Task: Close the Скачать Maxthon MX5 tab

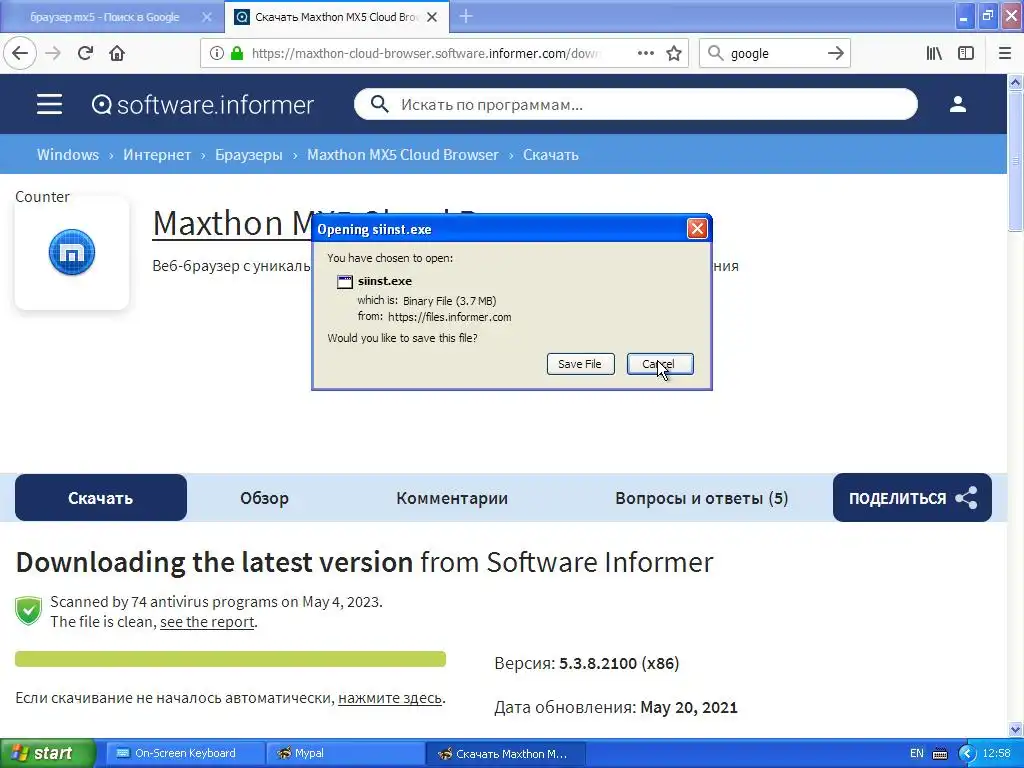Action: [432, 18]
